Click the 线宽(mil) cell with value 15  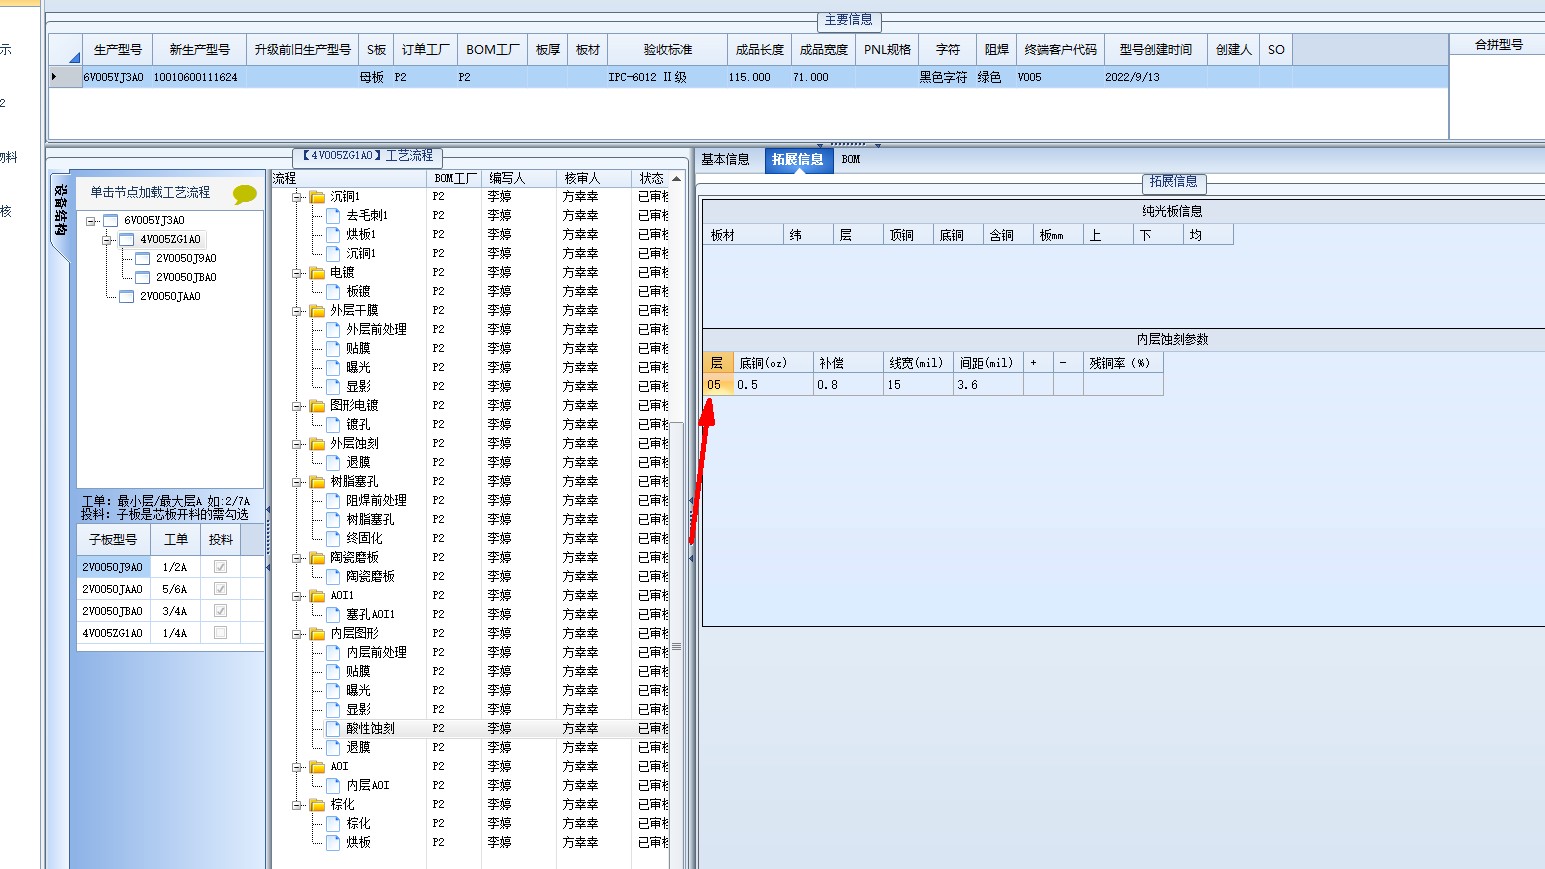[x=918, y=385]
